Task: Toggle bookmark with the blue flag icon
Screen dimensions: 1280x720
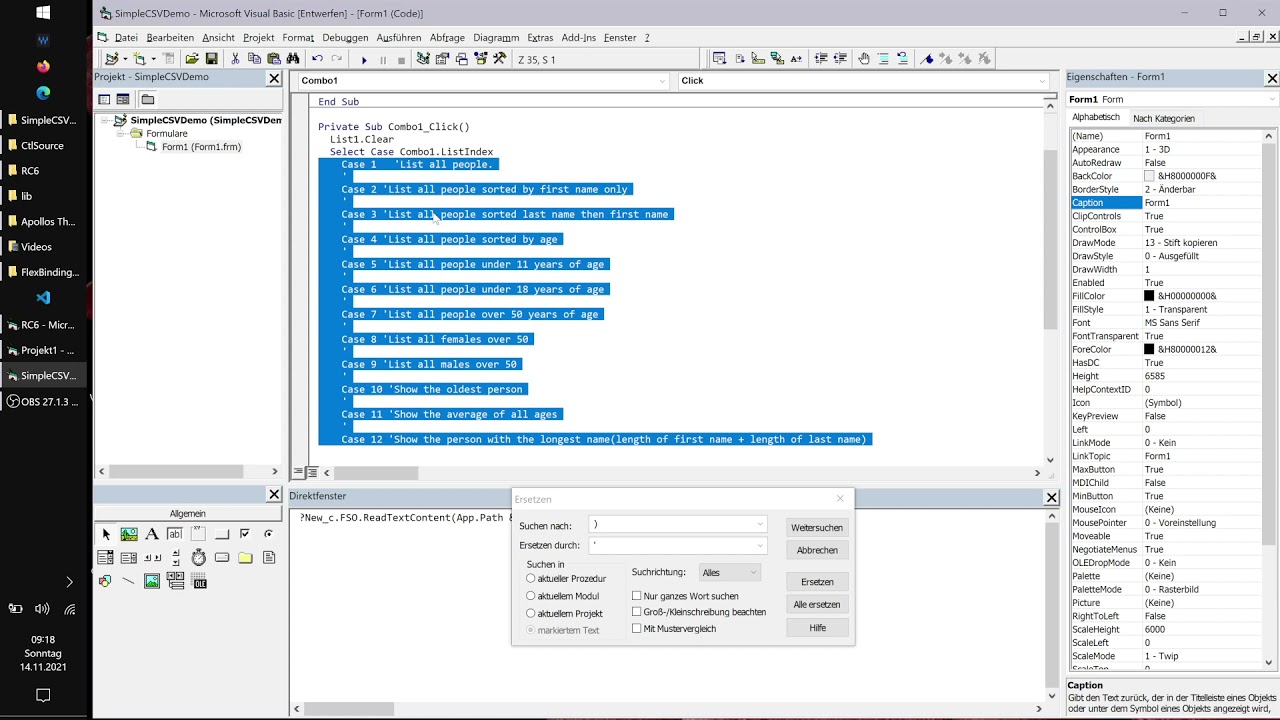Action: pos(927,59)
